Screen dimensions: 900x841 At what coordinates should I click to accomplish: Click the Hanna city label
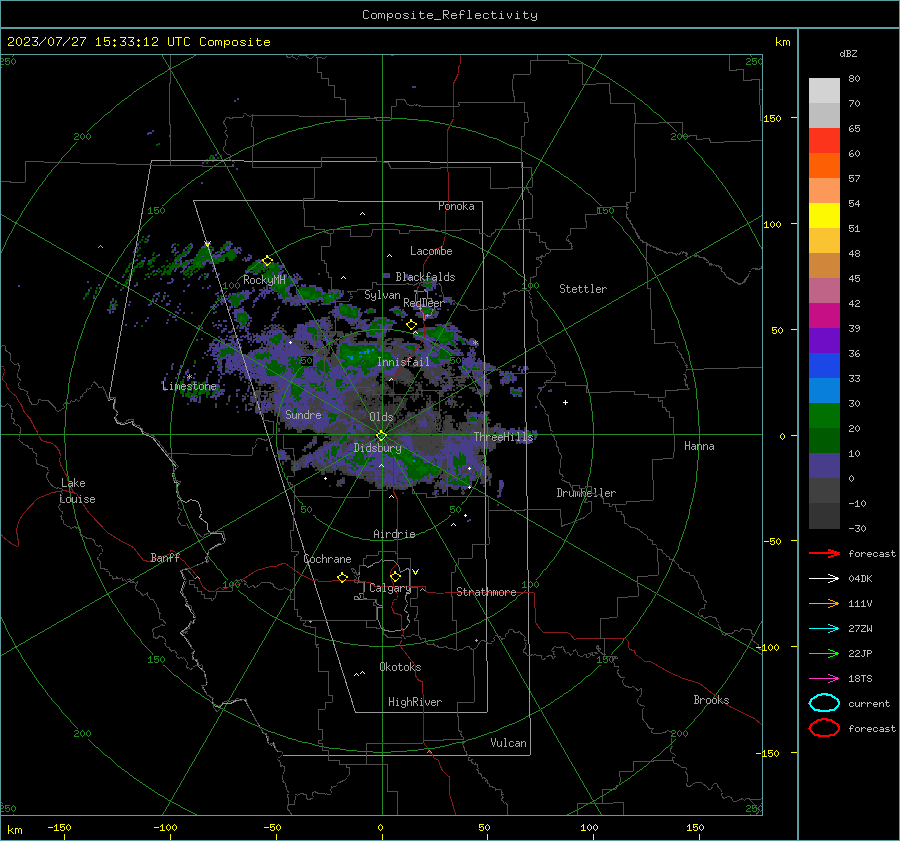(699, 446)
